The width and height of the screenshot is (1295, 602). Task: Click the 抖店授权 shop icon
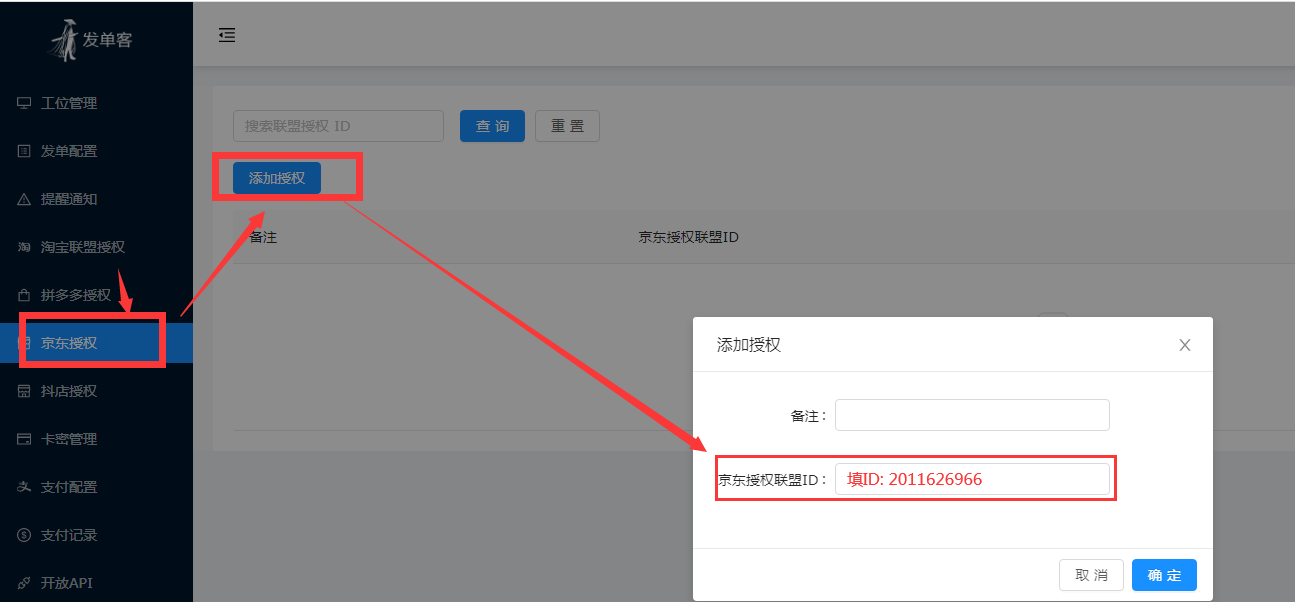24,391
